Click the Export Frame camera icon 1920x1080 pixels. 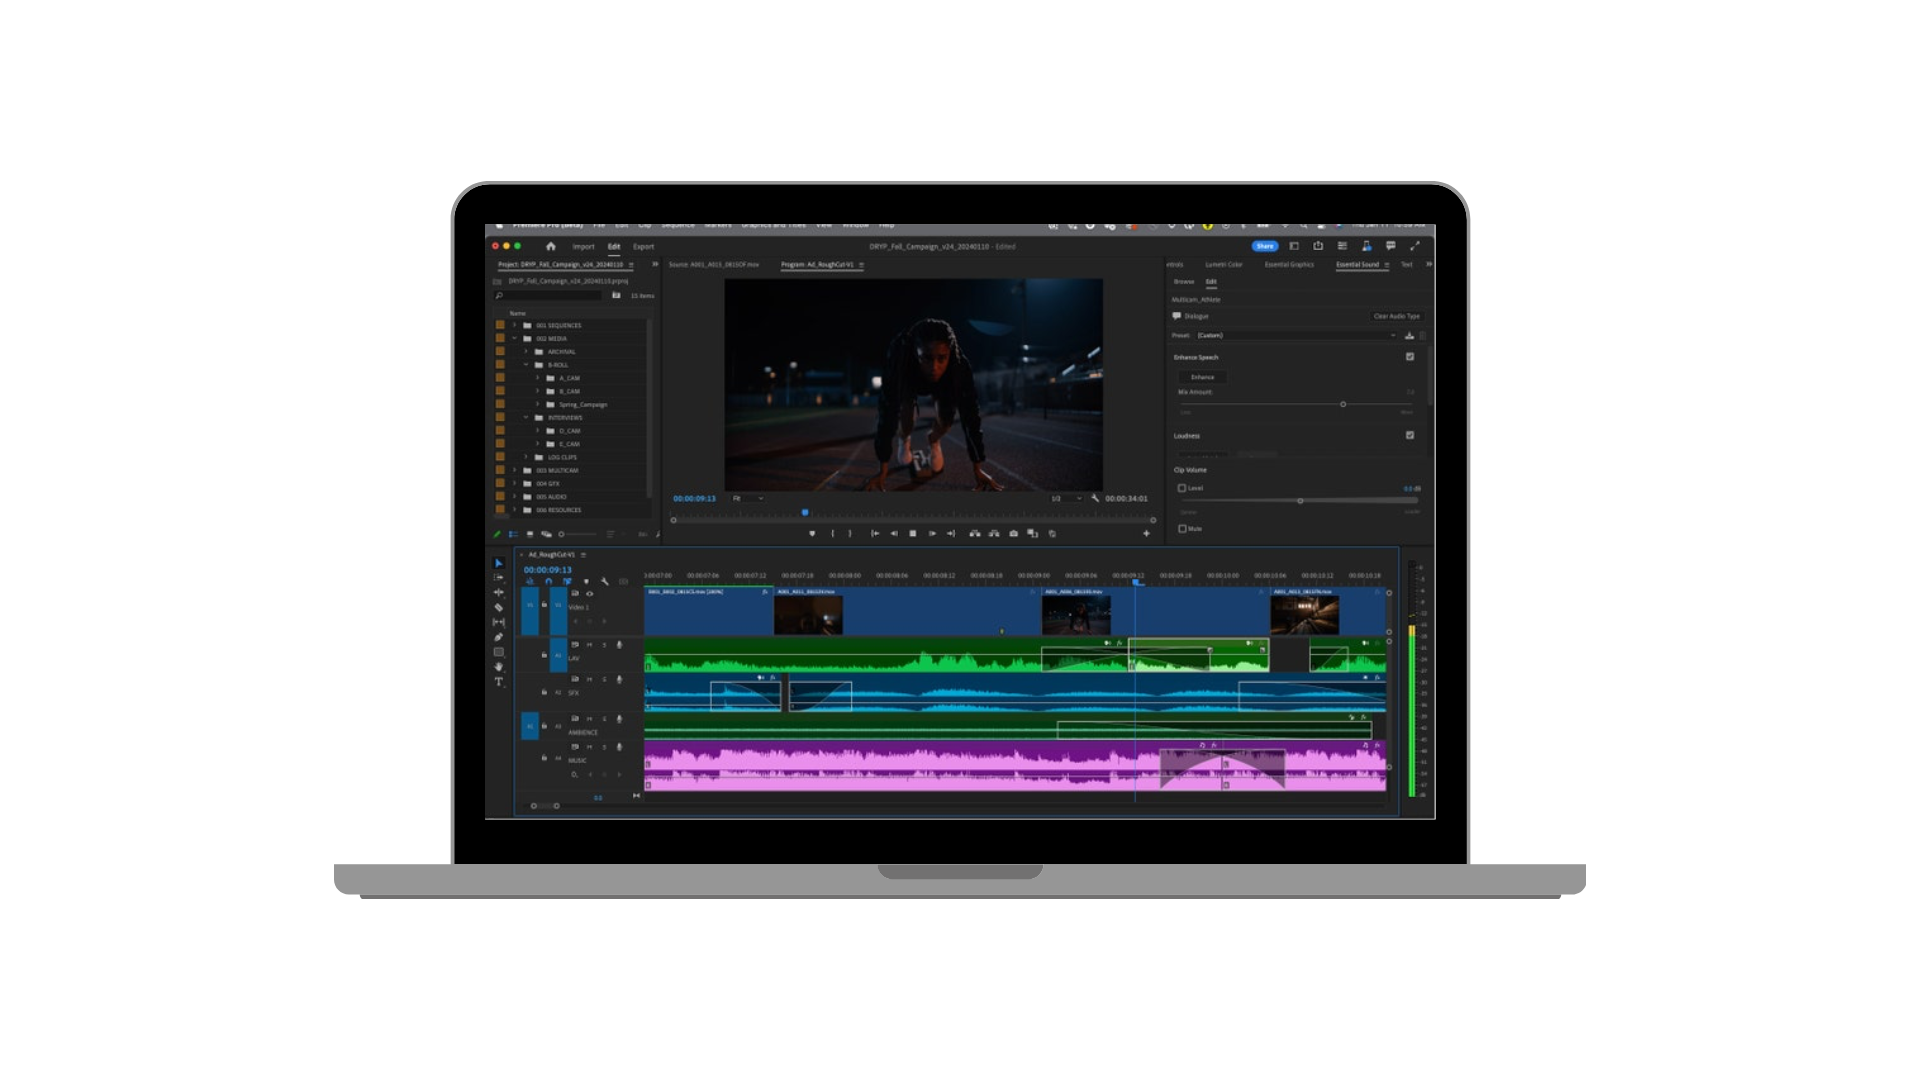pos(1013,534)
